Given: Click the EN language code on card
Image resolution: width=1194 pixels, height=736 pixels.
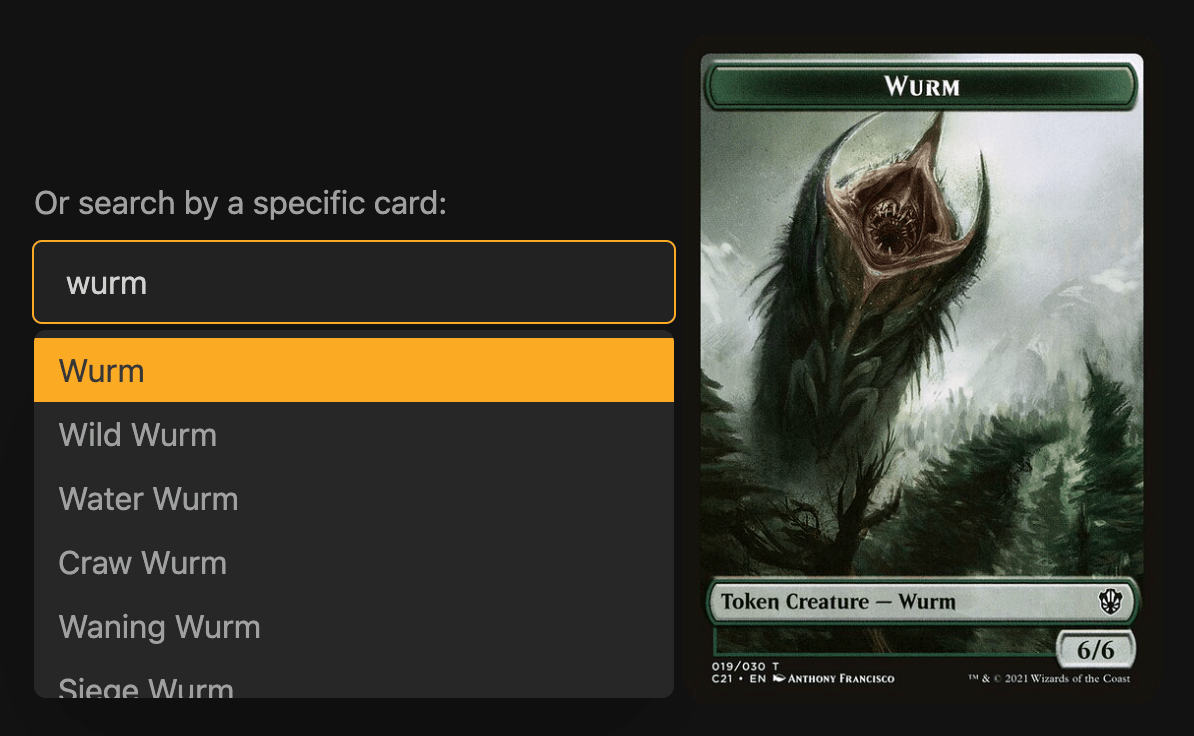Looking at the screenshot, I should (757, 678).
